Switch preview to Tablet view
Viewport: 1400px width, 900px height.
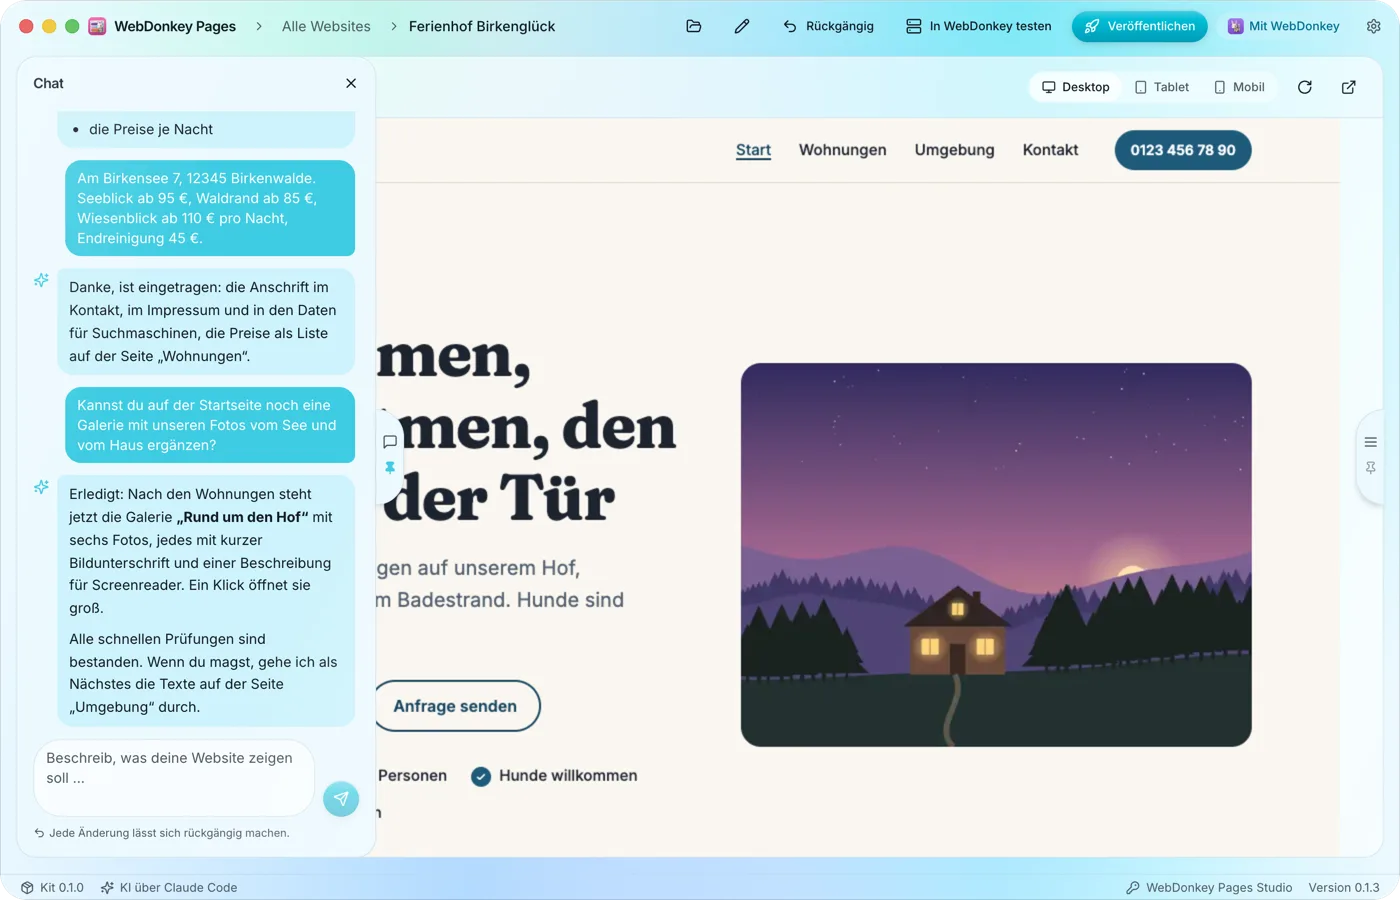pyautogui.click(x=1162, y=87)
